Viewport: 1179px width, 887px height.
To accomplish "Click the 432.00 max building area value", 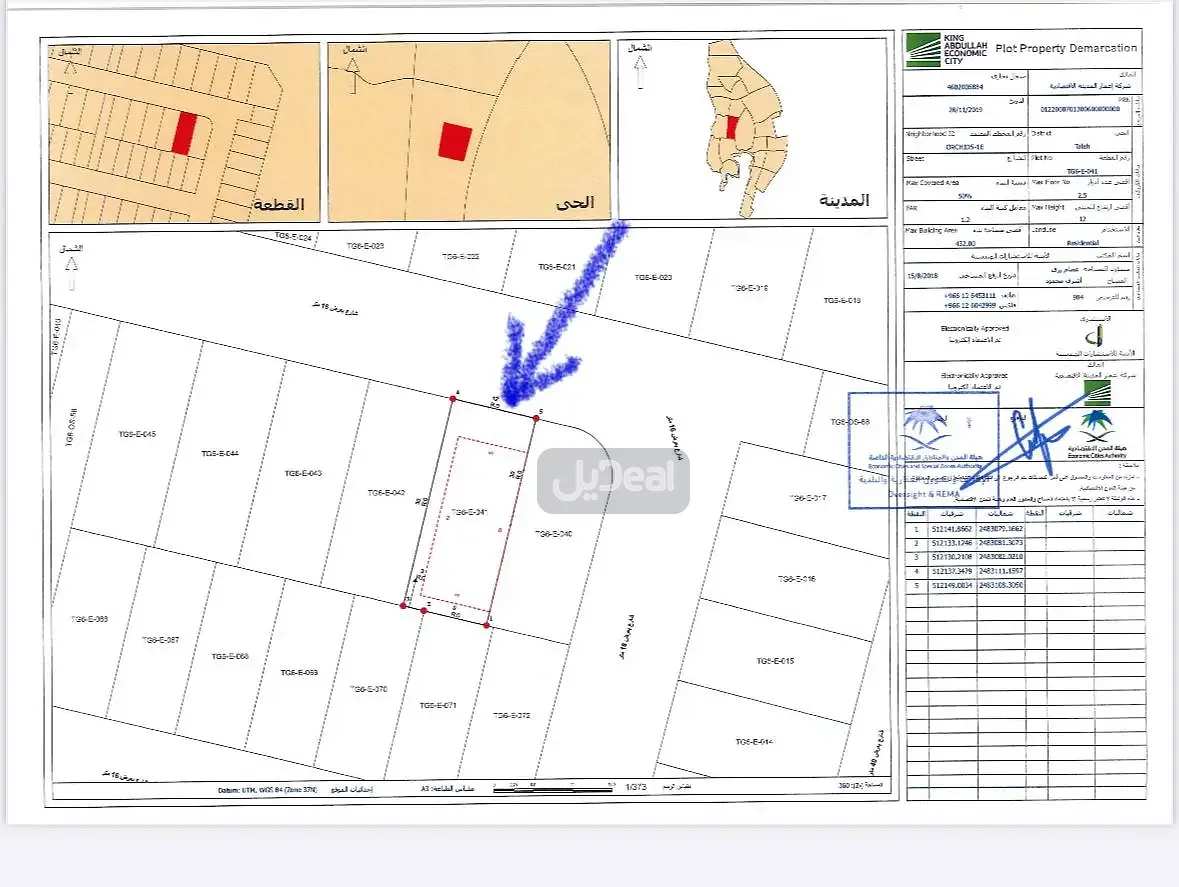I will 939,243.
